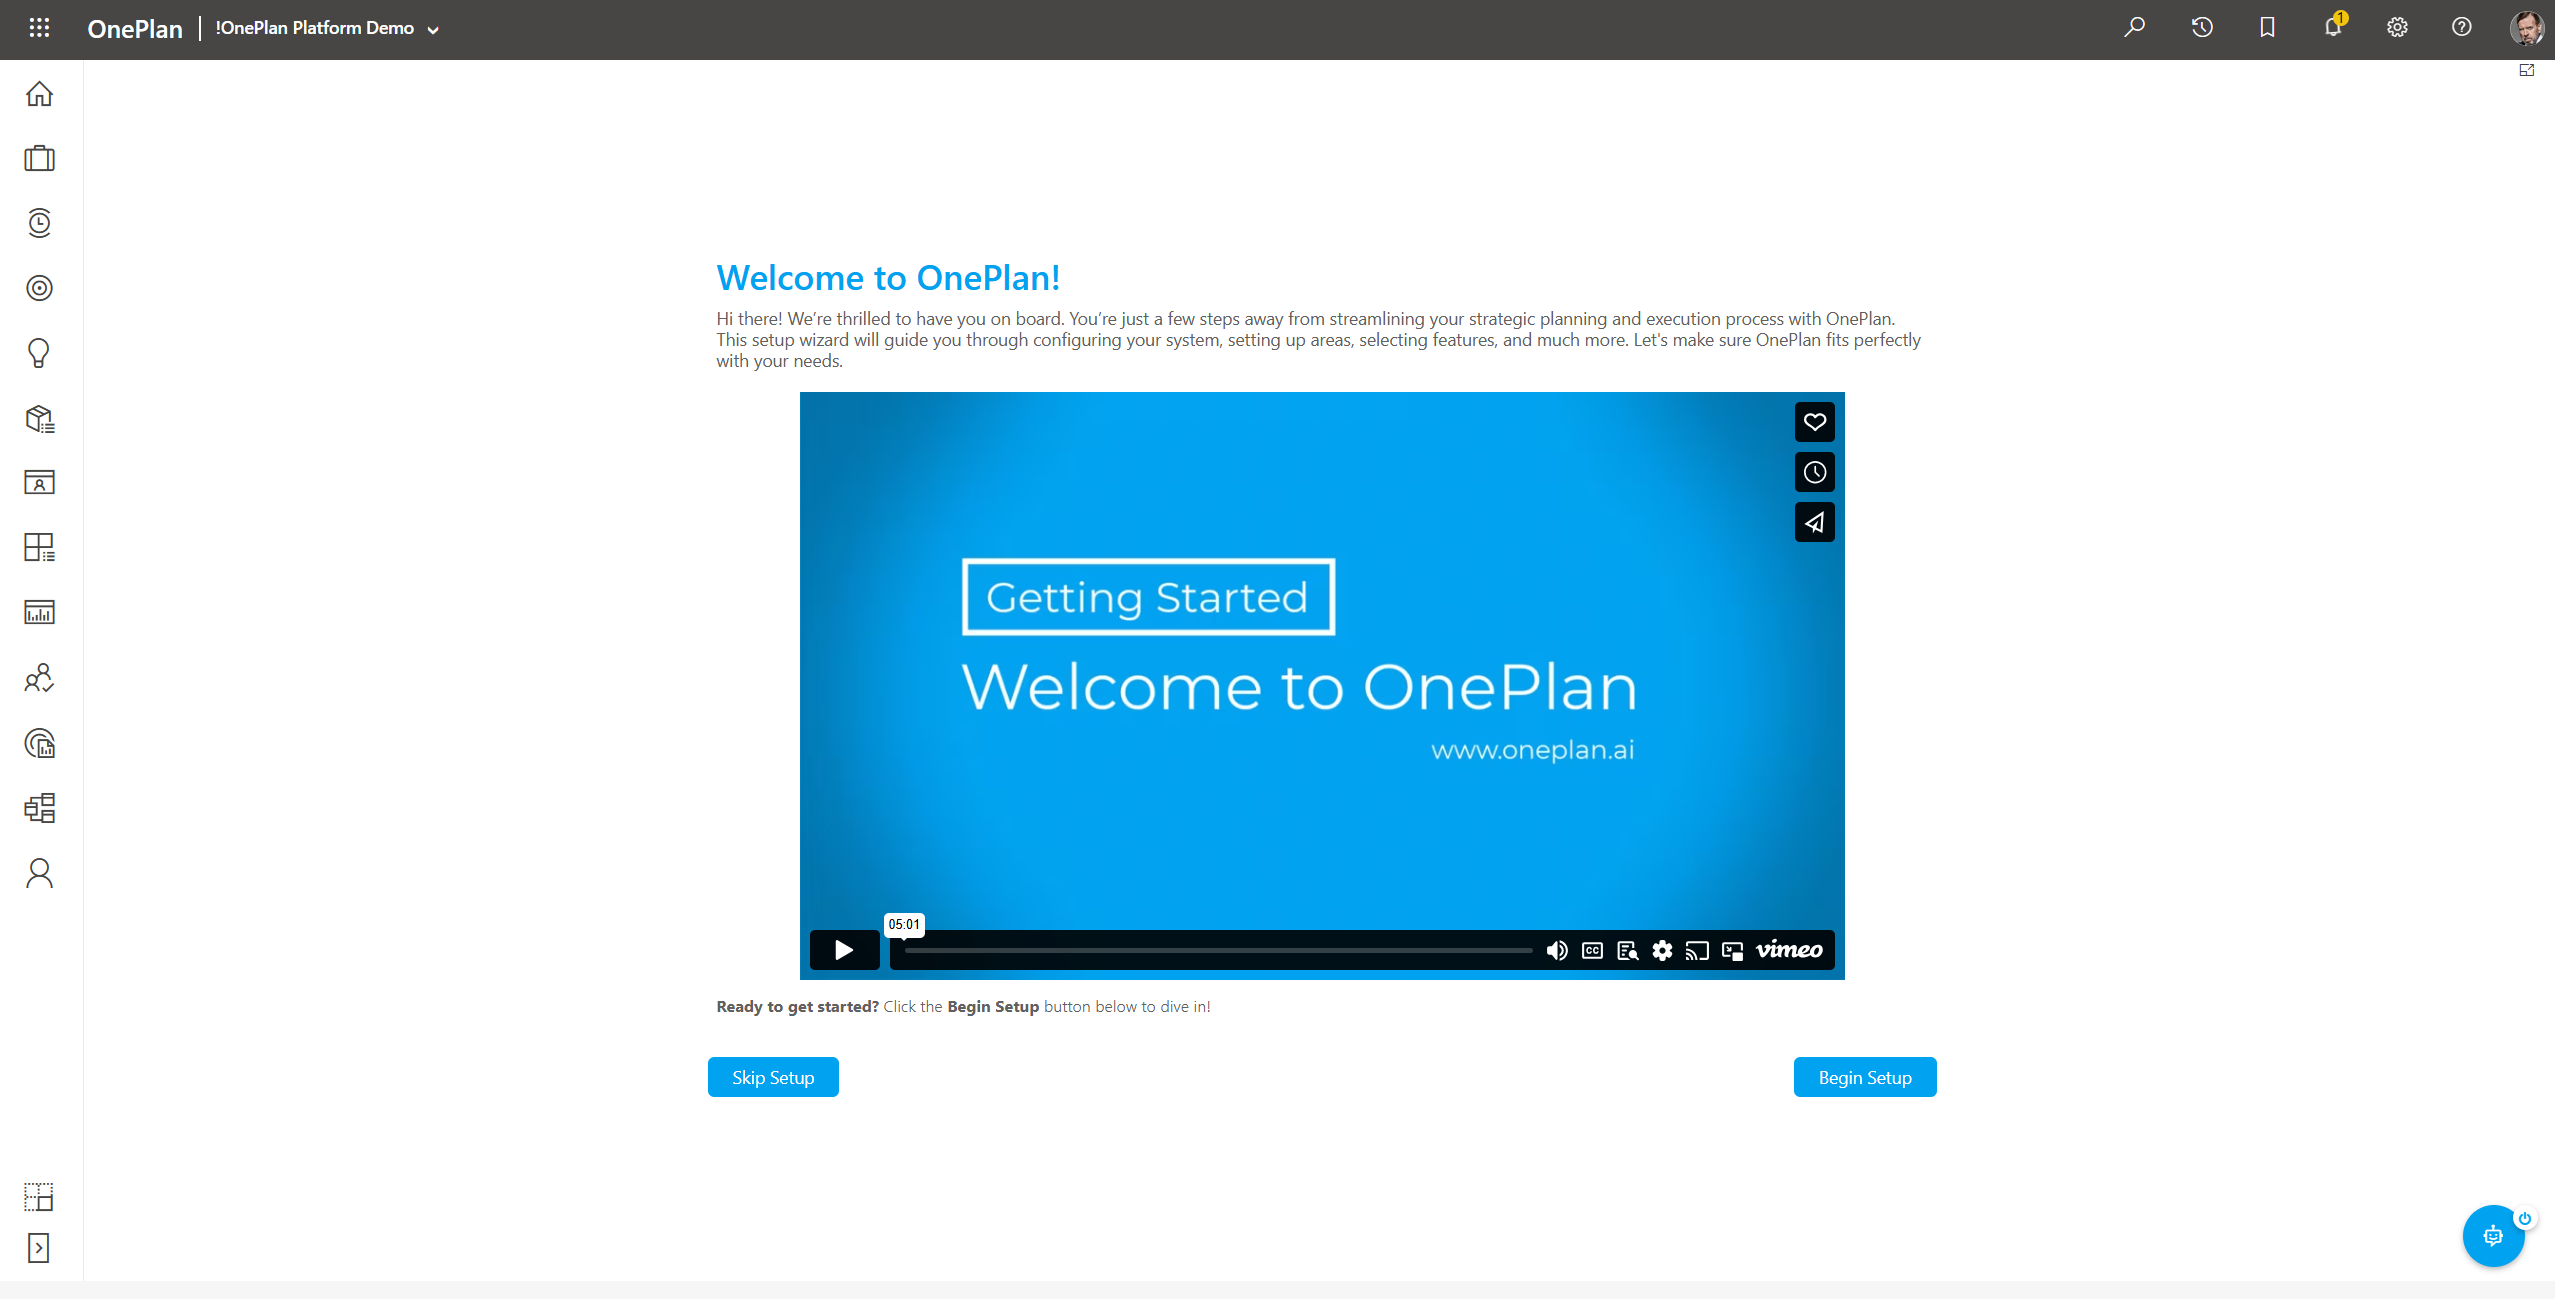2555x1299 pixels.
Task: Click the Welcome to OnePlan! heading
Action: [x=888, y=278]
